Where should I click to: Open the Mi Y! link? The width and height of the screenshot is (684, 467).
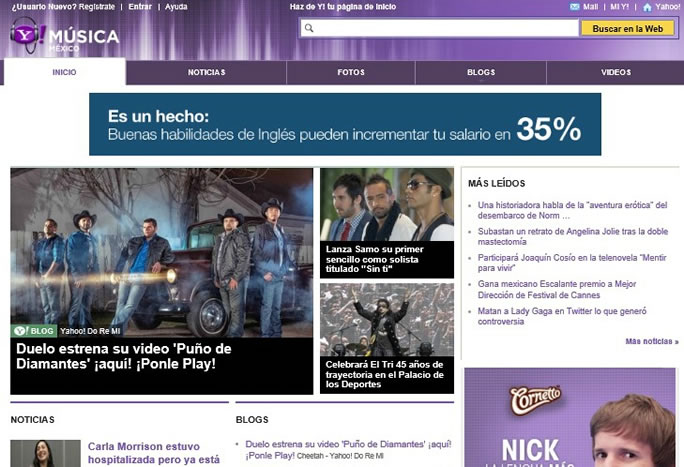619,7
